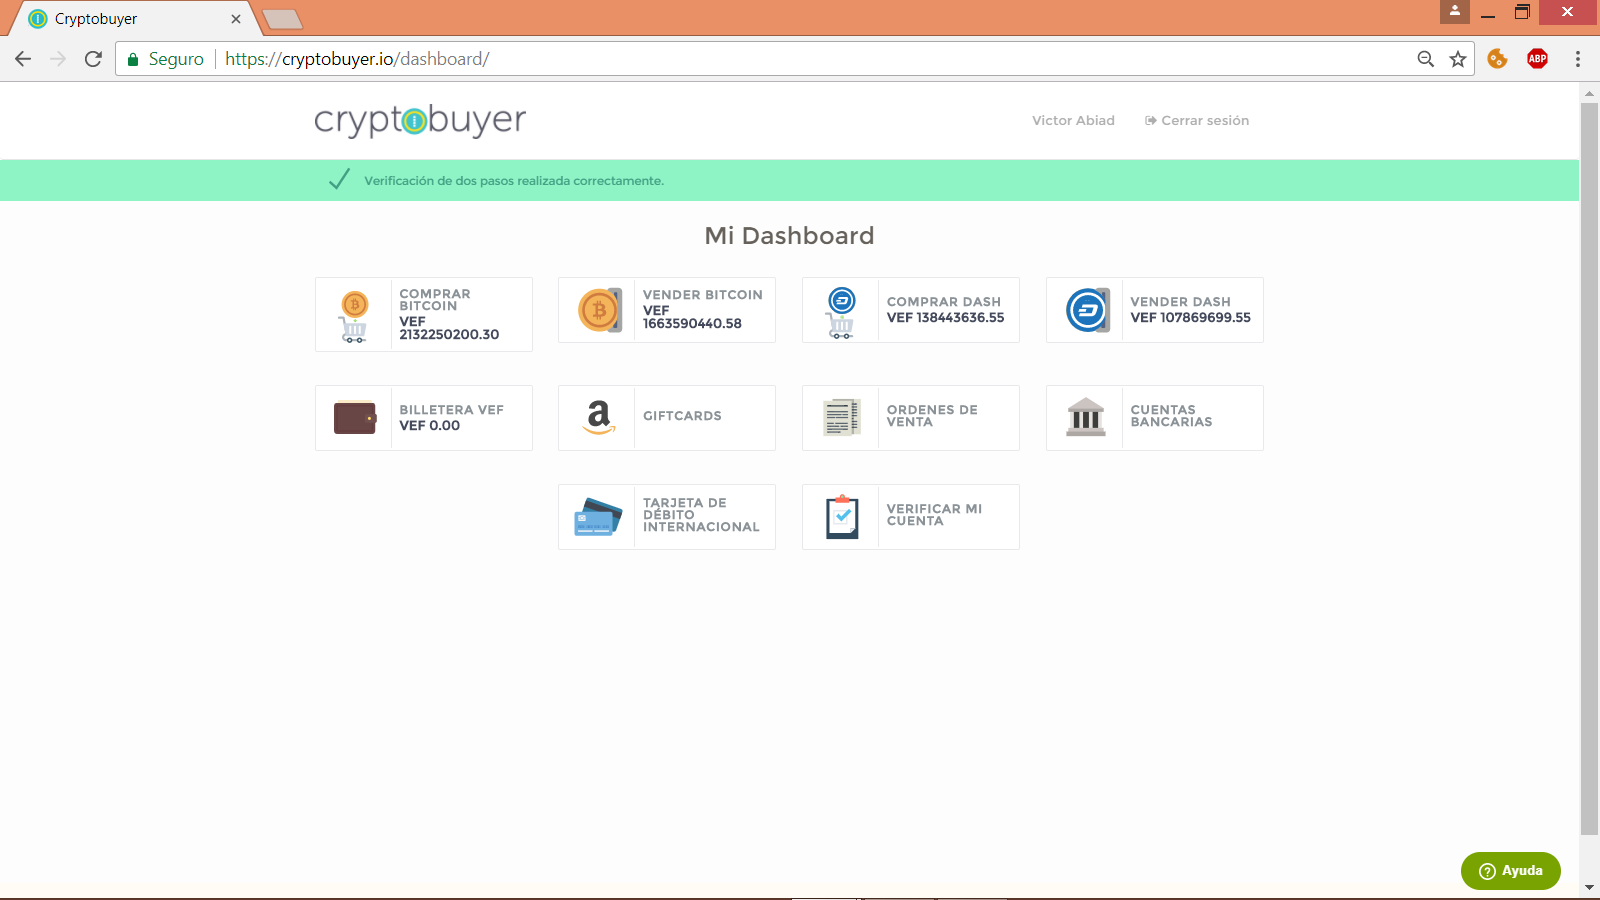Image resolution: width=1600 pixels, height=900 pixels.
Task: Click the vertical page scrollbar
Action: pos(1589,468)
